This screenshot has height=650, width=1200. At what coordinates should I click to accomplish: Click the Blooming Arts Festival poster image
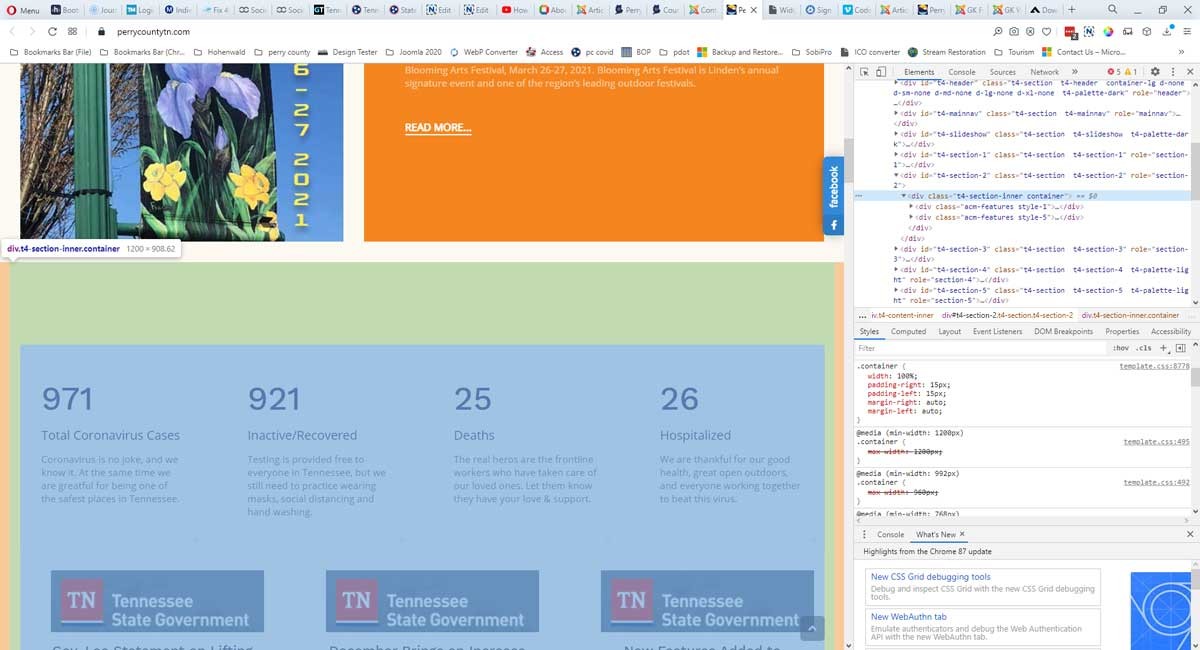tap(182, 152)
